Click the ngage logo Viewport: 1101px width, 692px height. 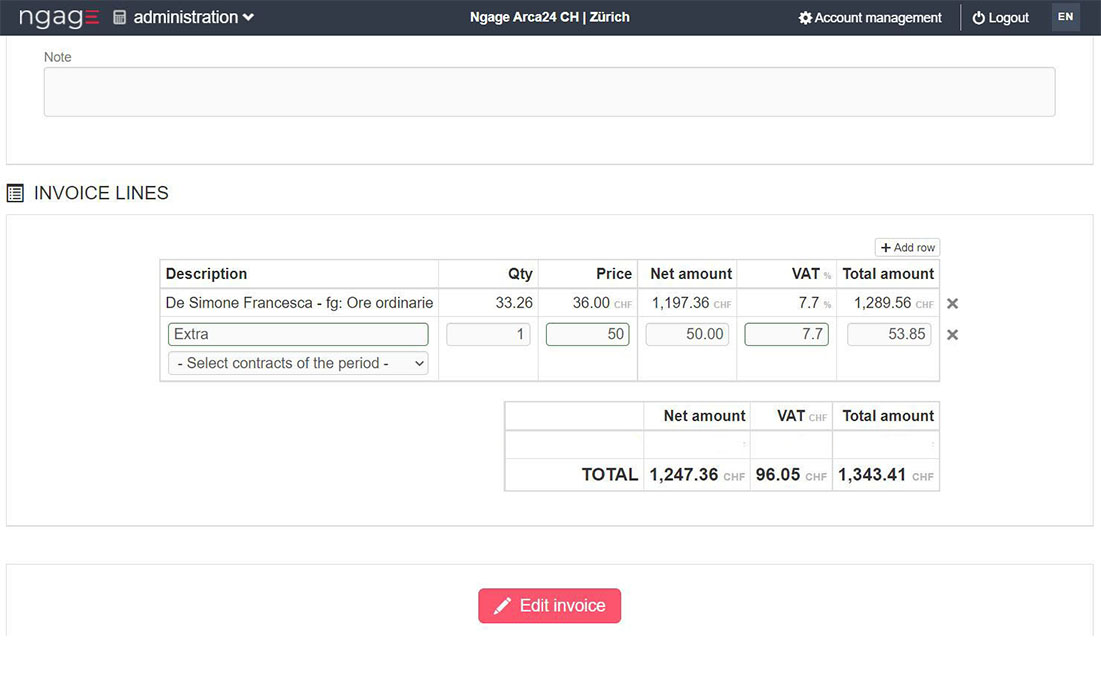click(59, 17)
